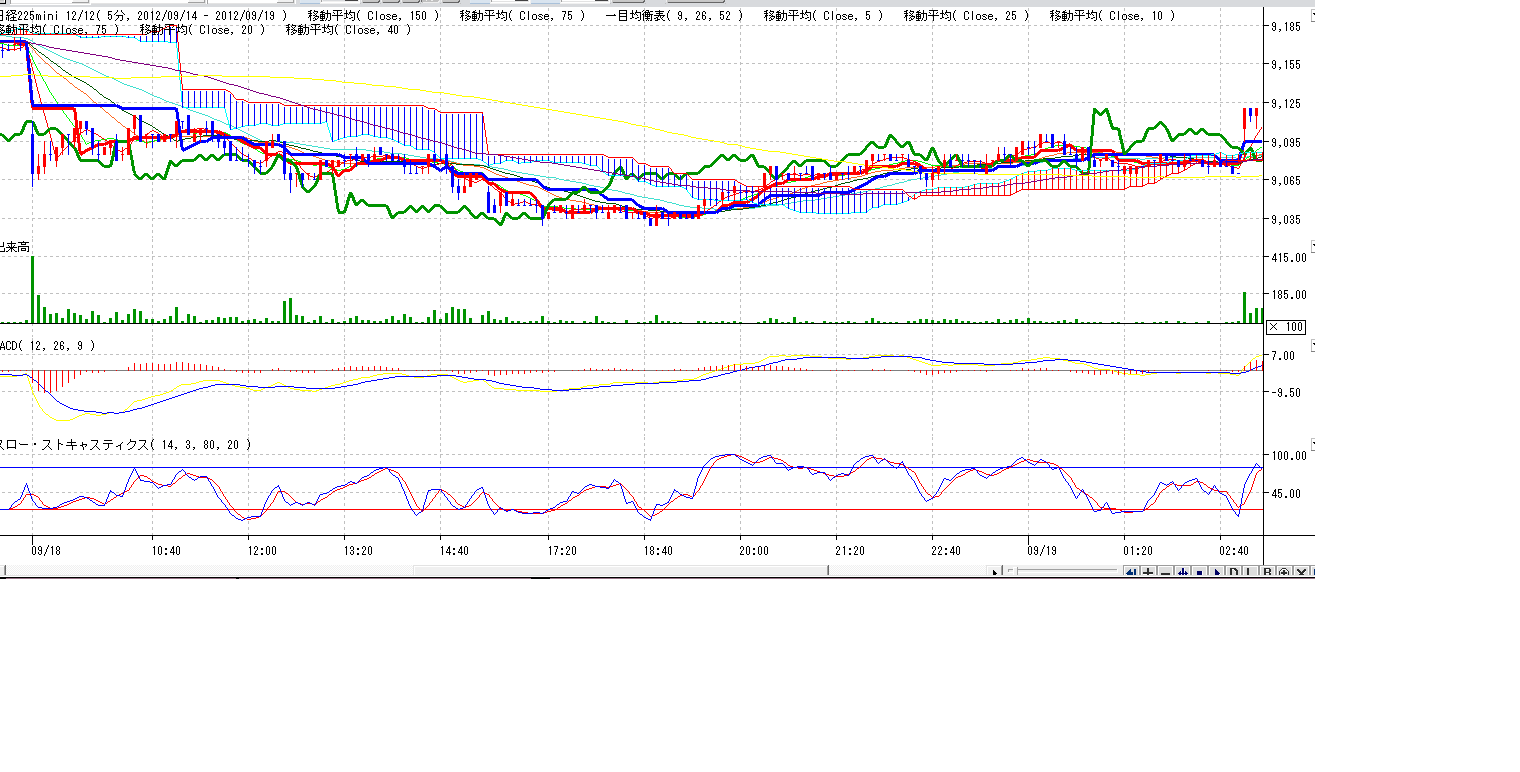Open the volume pane dropdown arrow
The height and width of the screenshot is (772, 1520).
pyautogui.click(x=1314, y=245)
